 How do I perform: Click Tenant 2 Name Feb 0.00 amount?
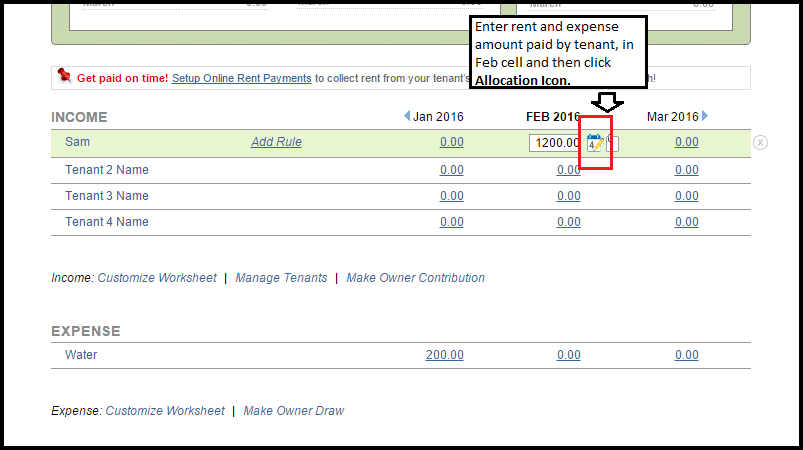pos(568,170)
